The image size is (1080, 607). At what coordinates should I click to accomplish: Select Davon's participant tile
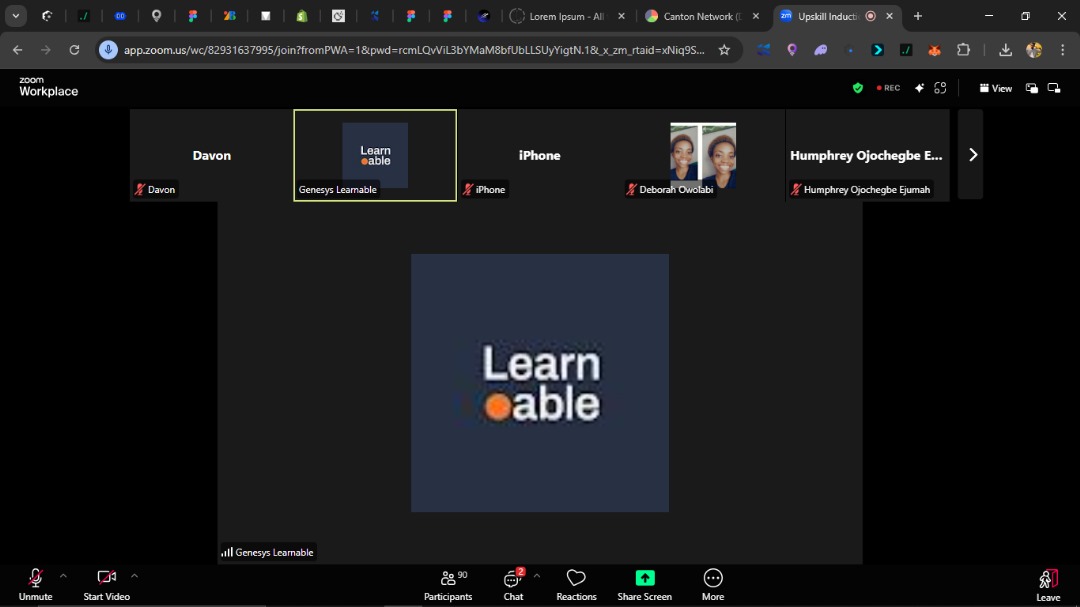pos(211,155)
